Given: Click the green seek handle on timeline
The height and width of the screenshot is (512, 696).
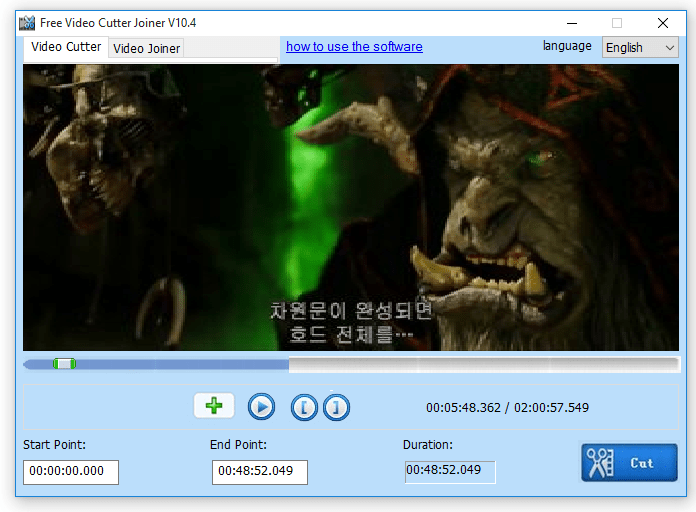Looking at the screenshot, I should pos(64,364).
